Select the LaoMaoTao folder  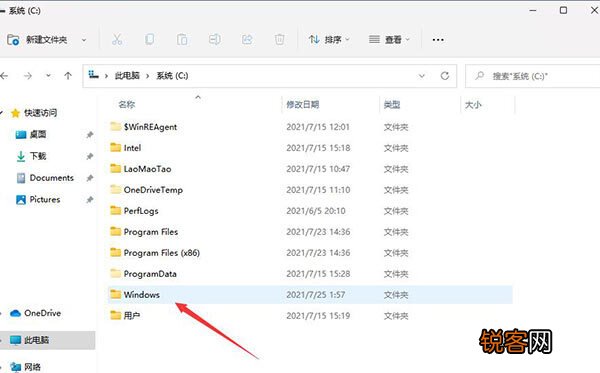pos(147,169)
